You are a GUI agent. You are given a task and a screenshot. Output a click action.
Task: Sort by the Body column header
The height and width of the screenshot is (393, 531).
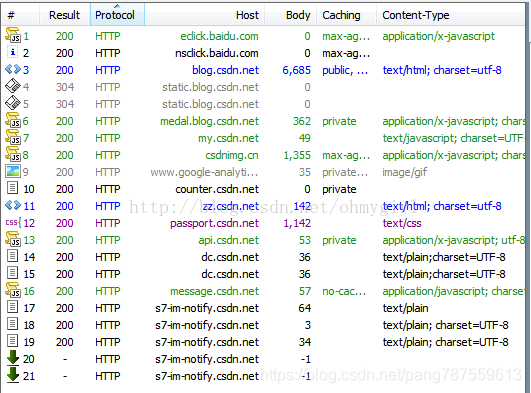[x=291, y=15]
